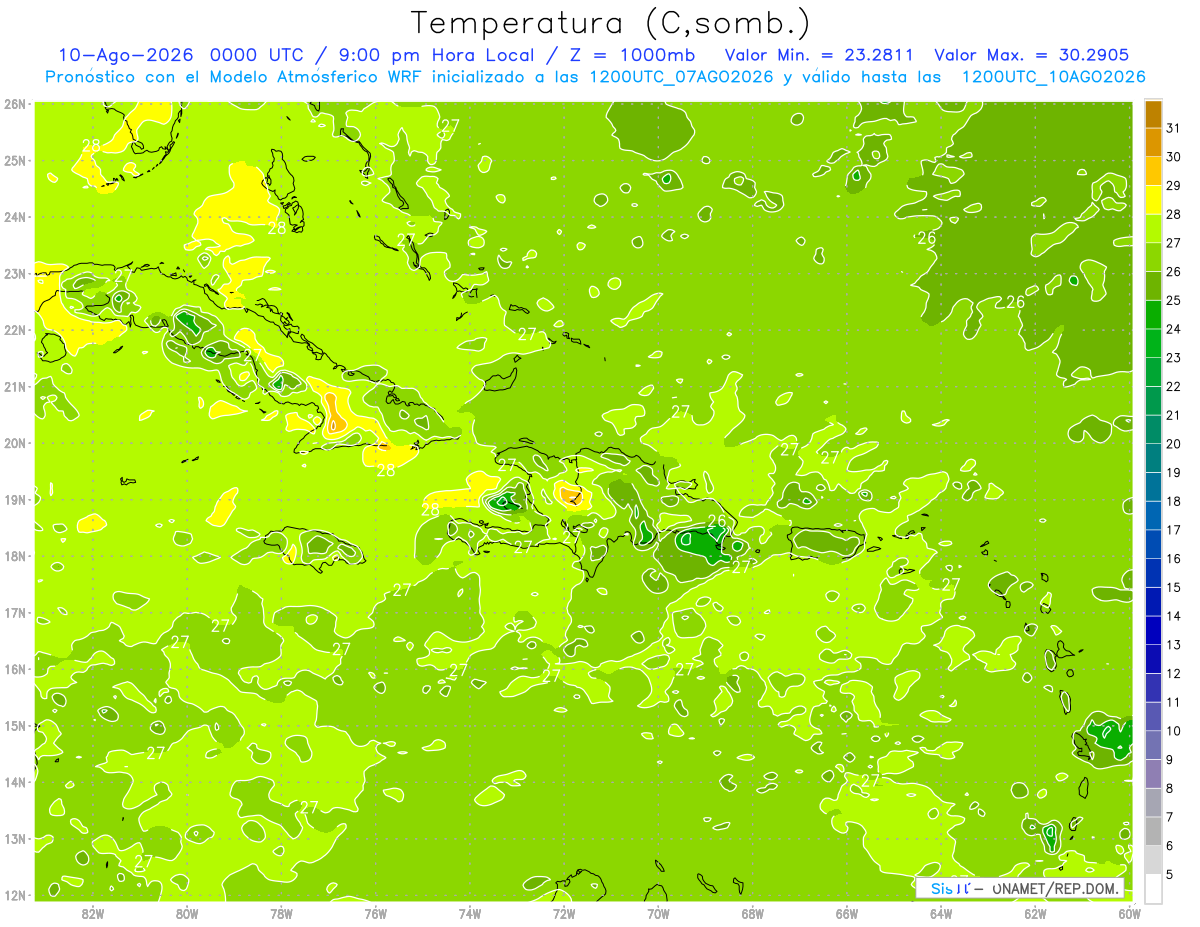1200x927 pixels.
Task: Click the 'Valor Min. = 23.2811' value
Action: coord(820,54)
